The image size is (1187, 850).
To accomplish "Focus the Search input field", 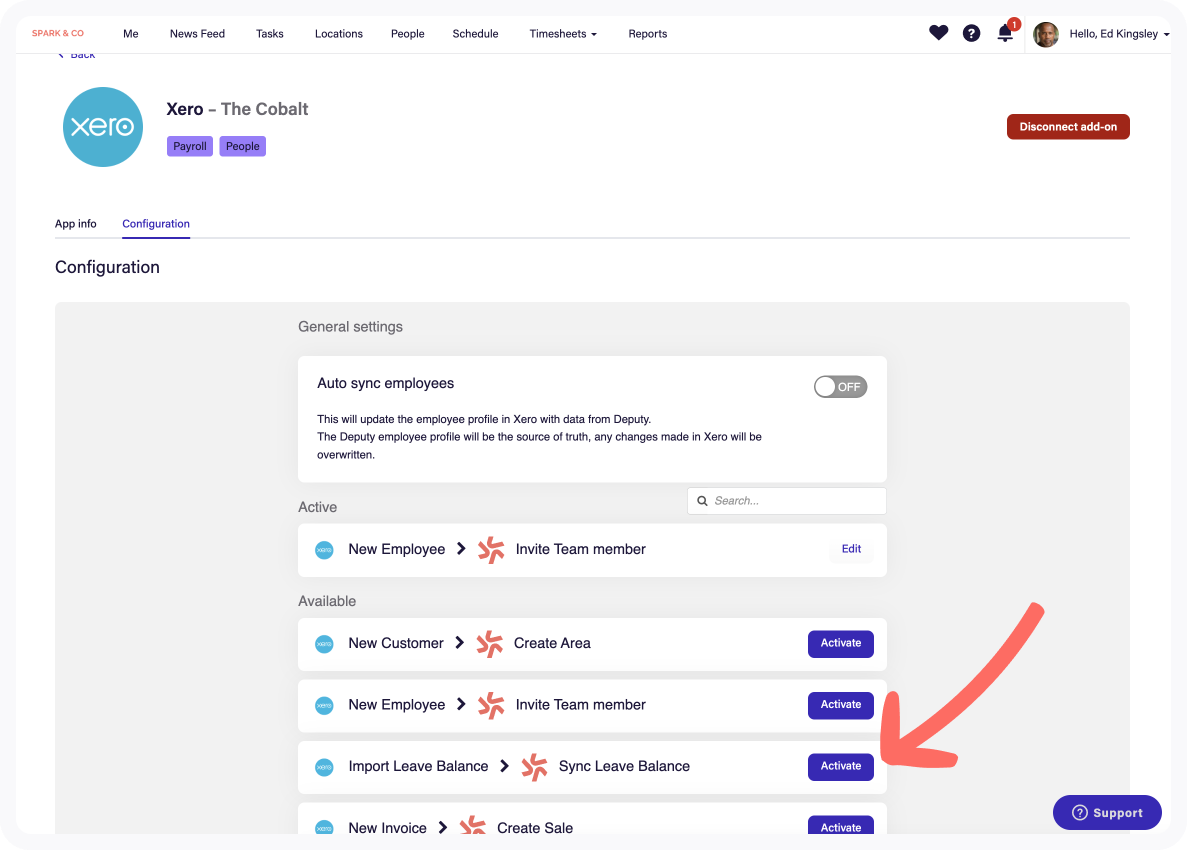I will pos(787,501).
